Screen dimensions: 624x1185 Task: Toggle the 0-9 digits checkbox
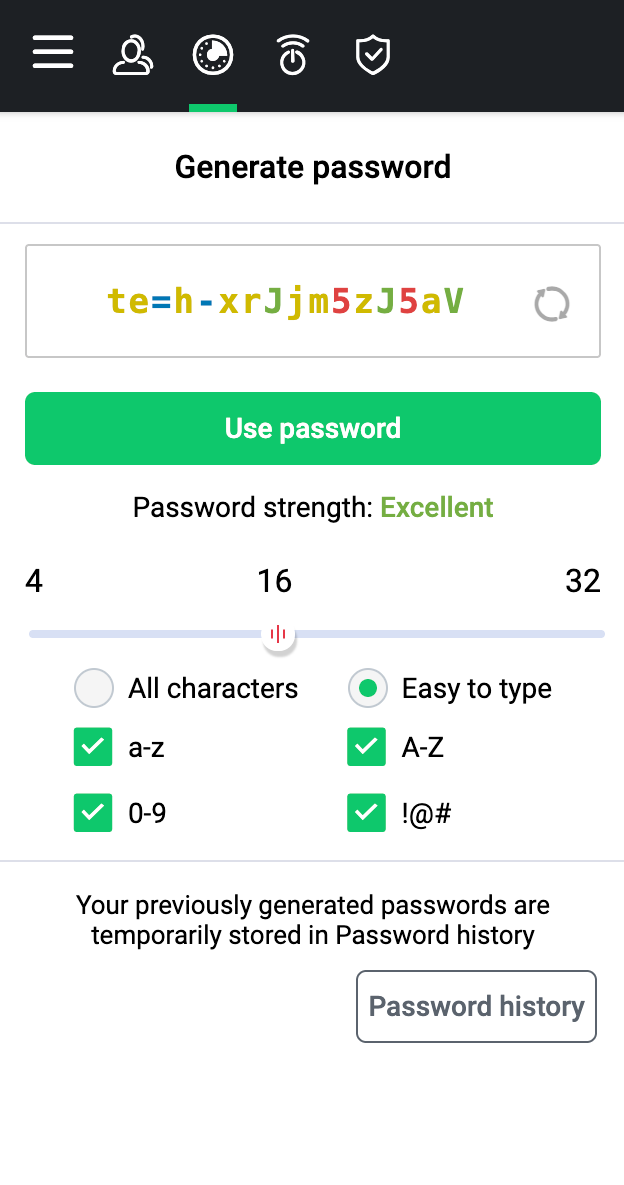(93, 813)
